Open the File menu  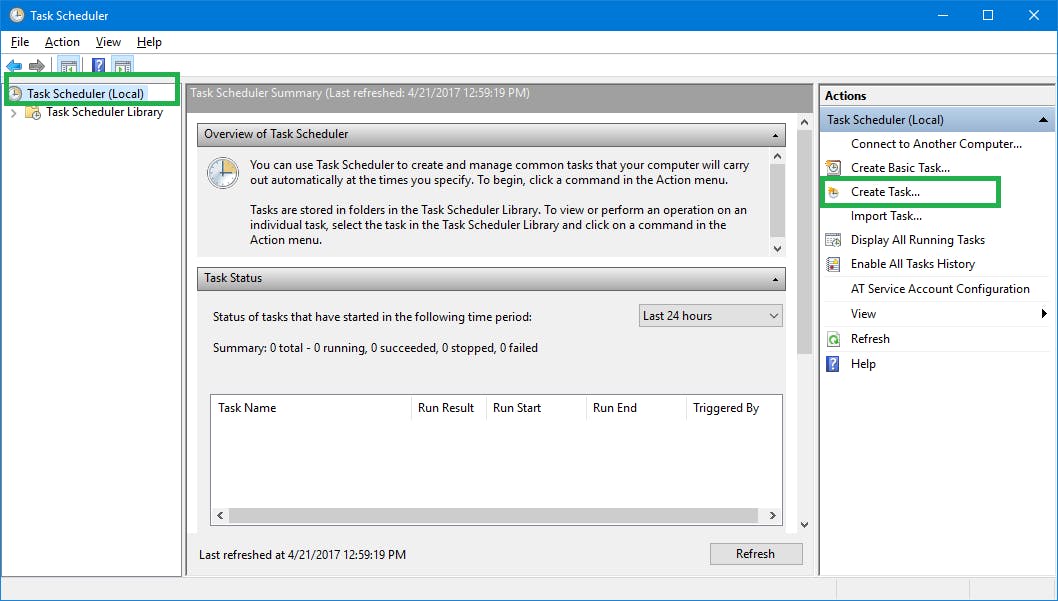pos(20,42)
